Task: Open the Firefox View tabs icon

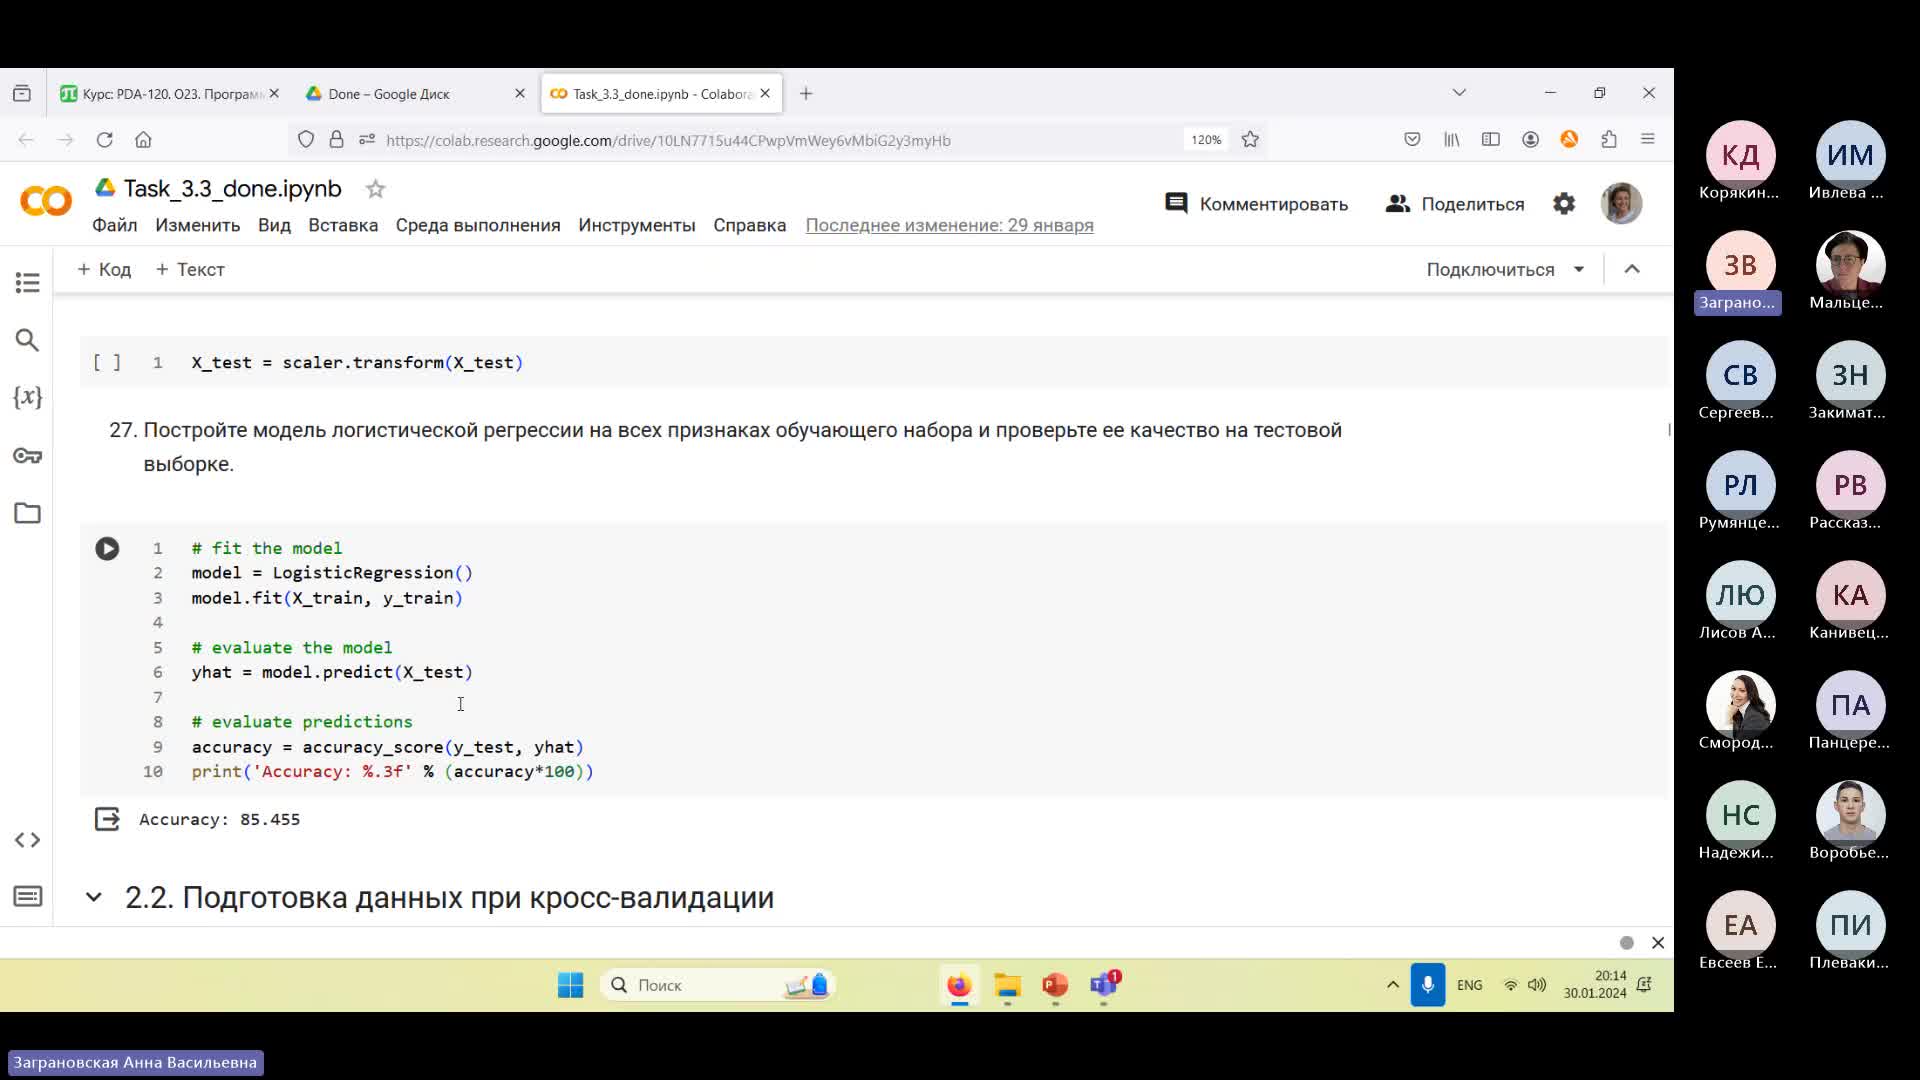Action: pos(22,94)
